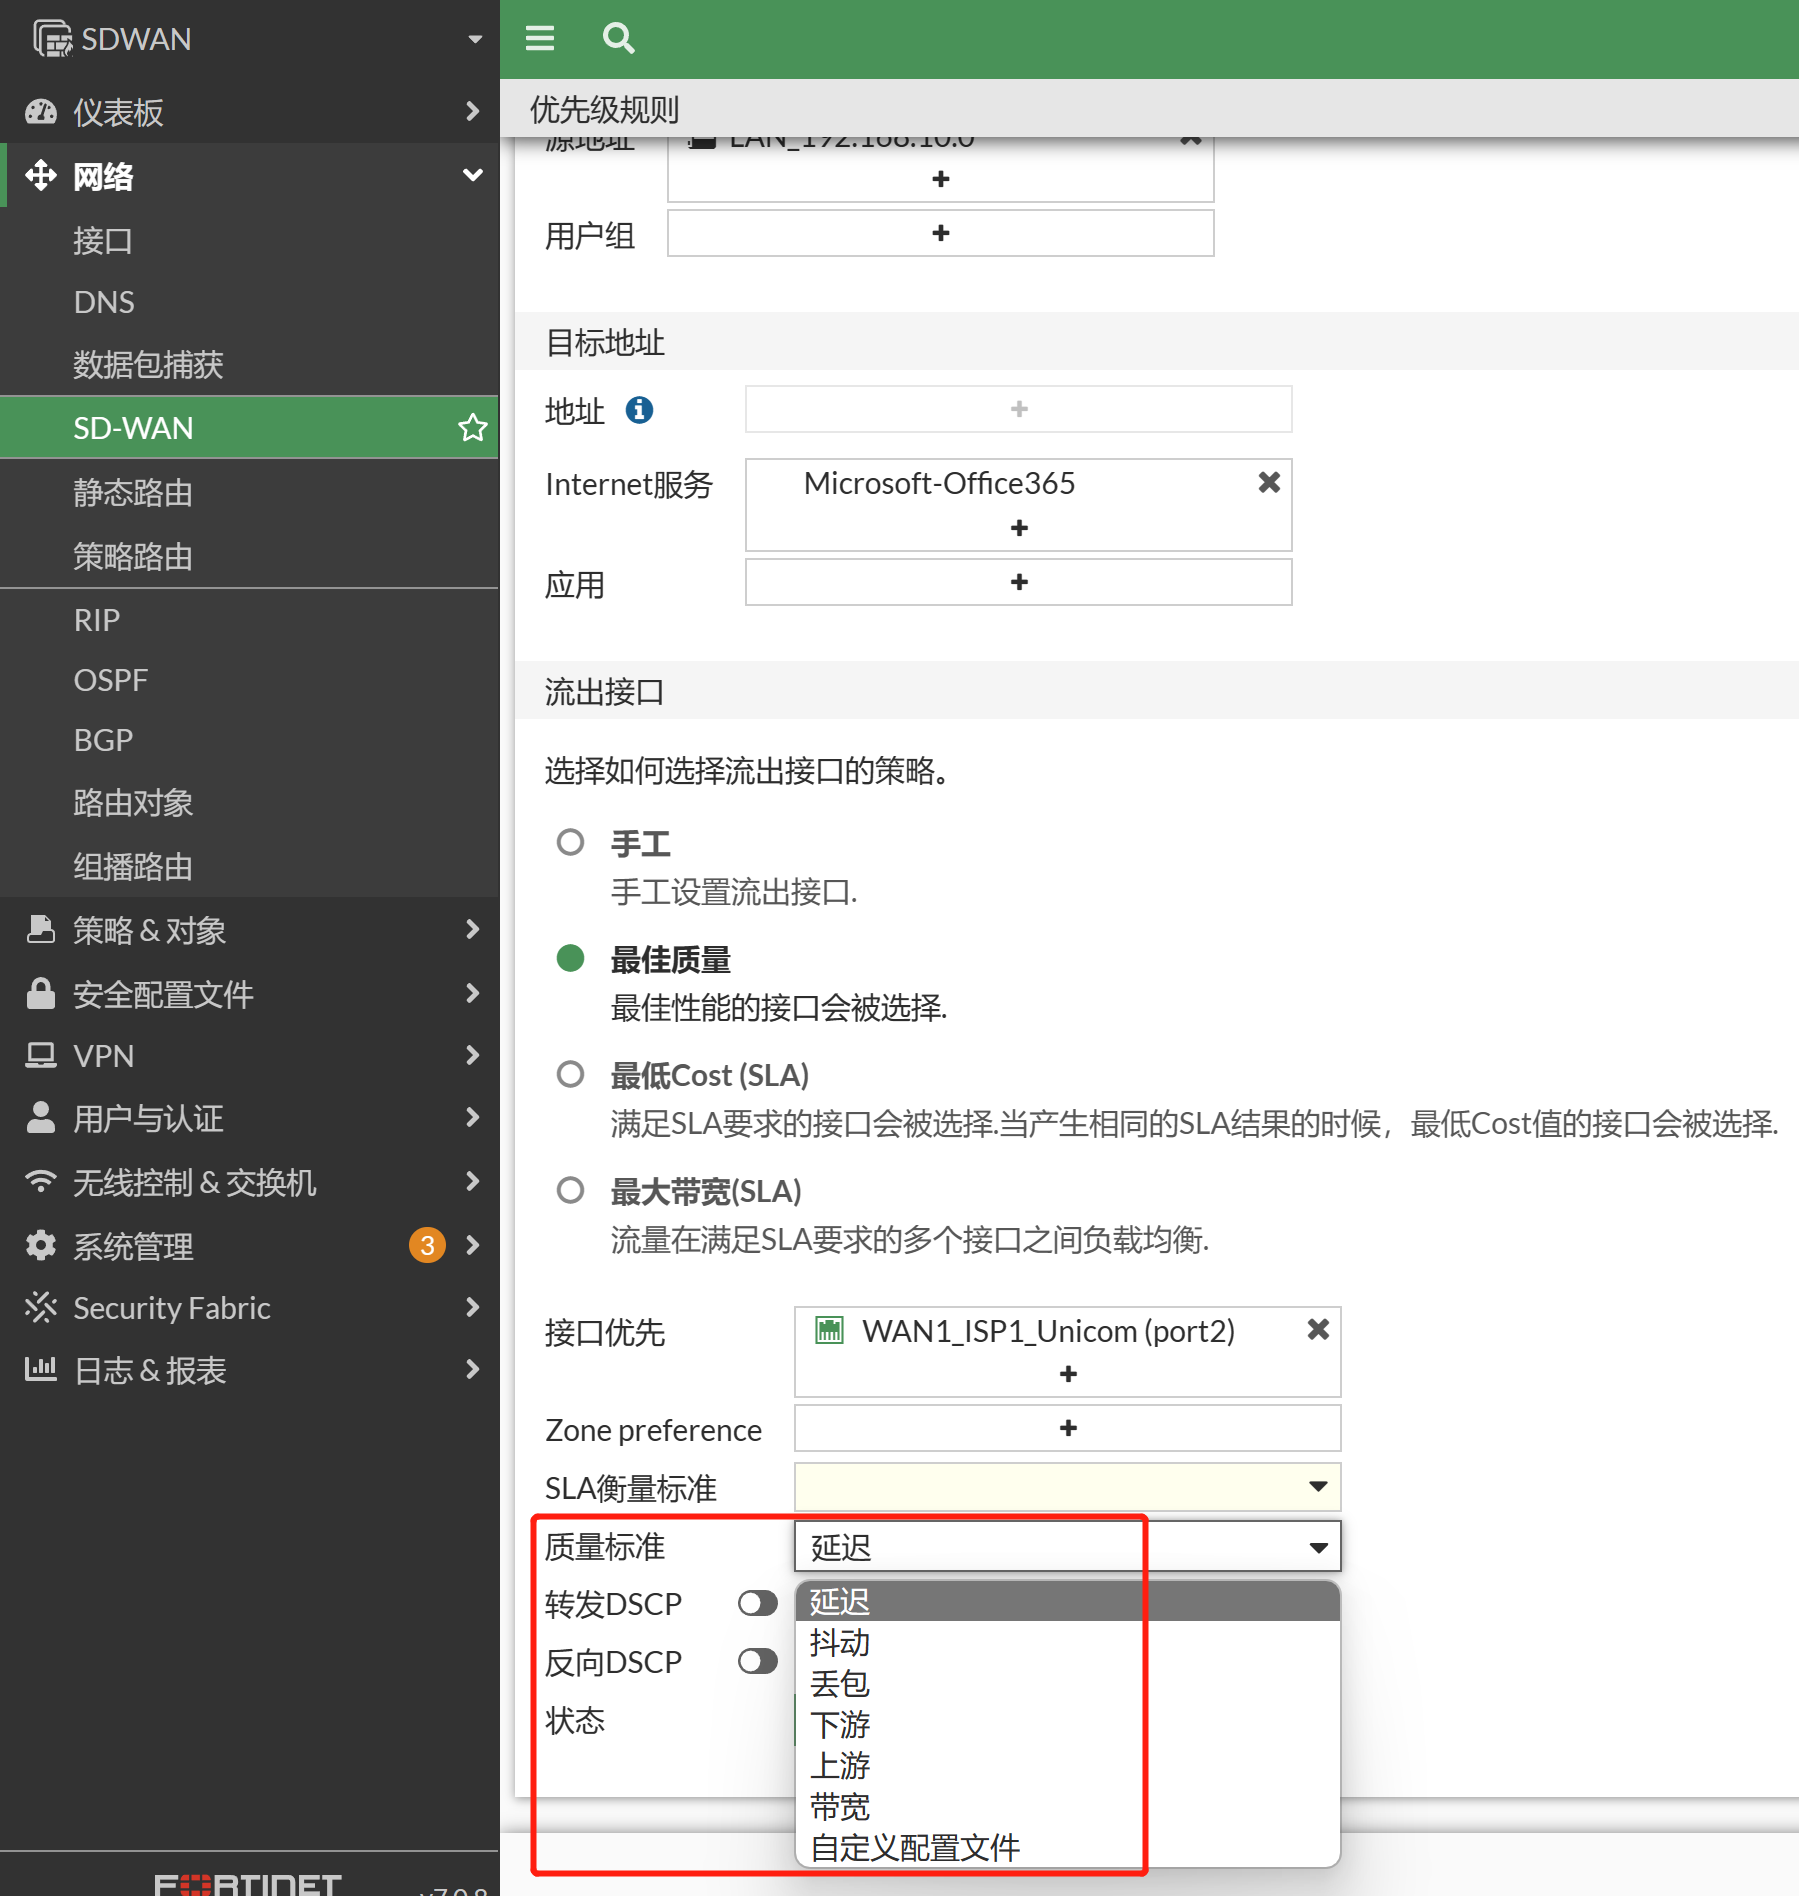Image resolution: width=1799 pixels, height=1896 pixels.
Task: Open the search magnifier icon
Action: point(618,38)
